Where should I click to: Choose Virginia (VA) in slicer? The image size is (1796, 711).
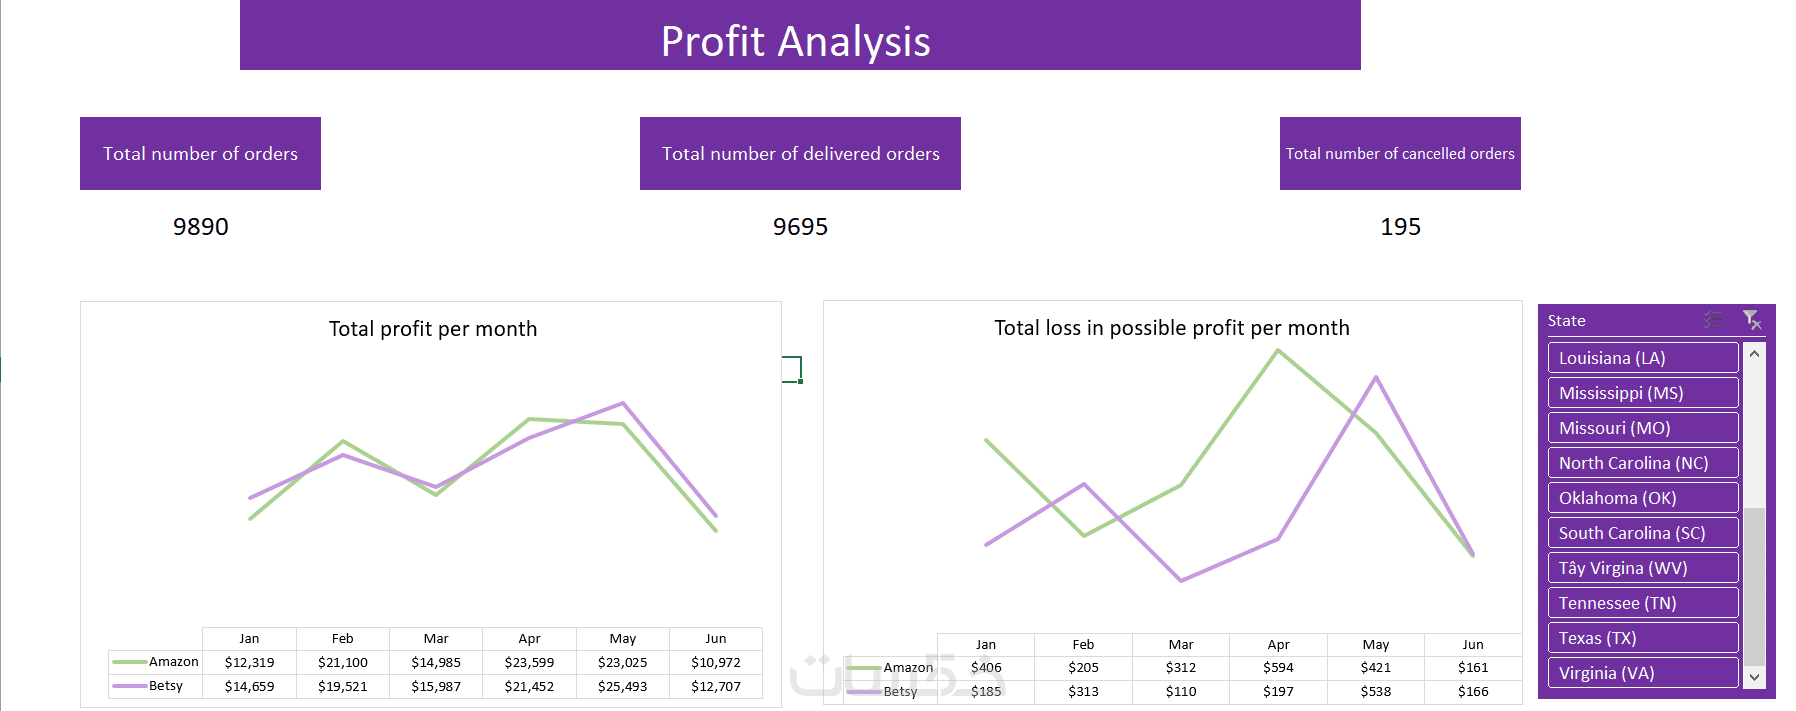tap(1642, 673)
